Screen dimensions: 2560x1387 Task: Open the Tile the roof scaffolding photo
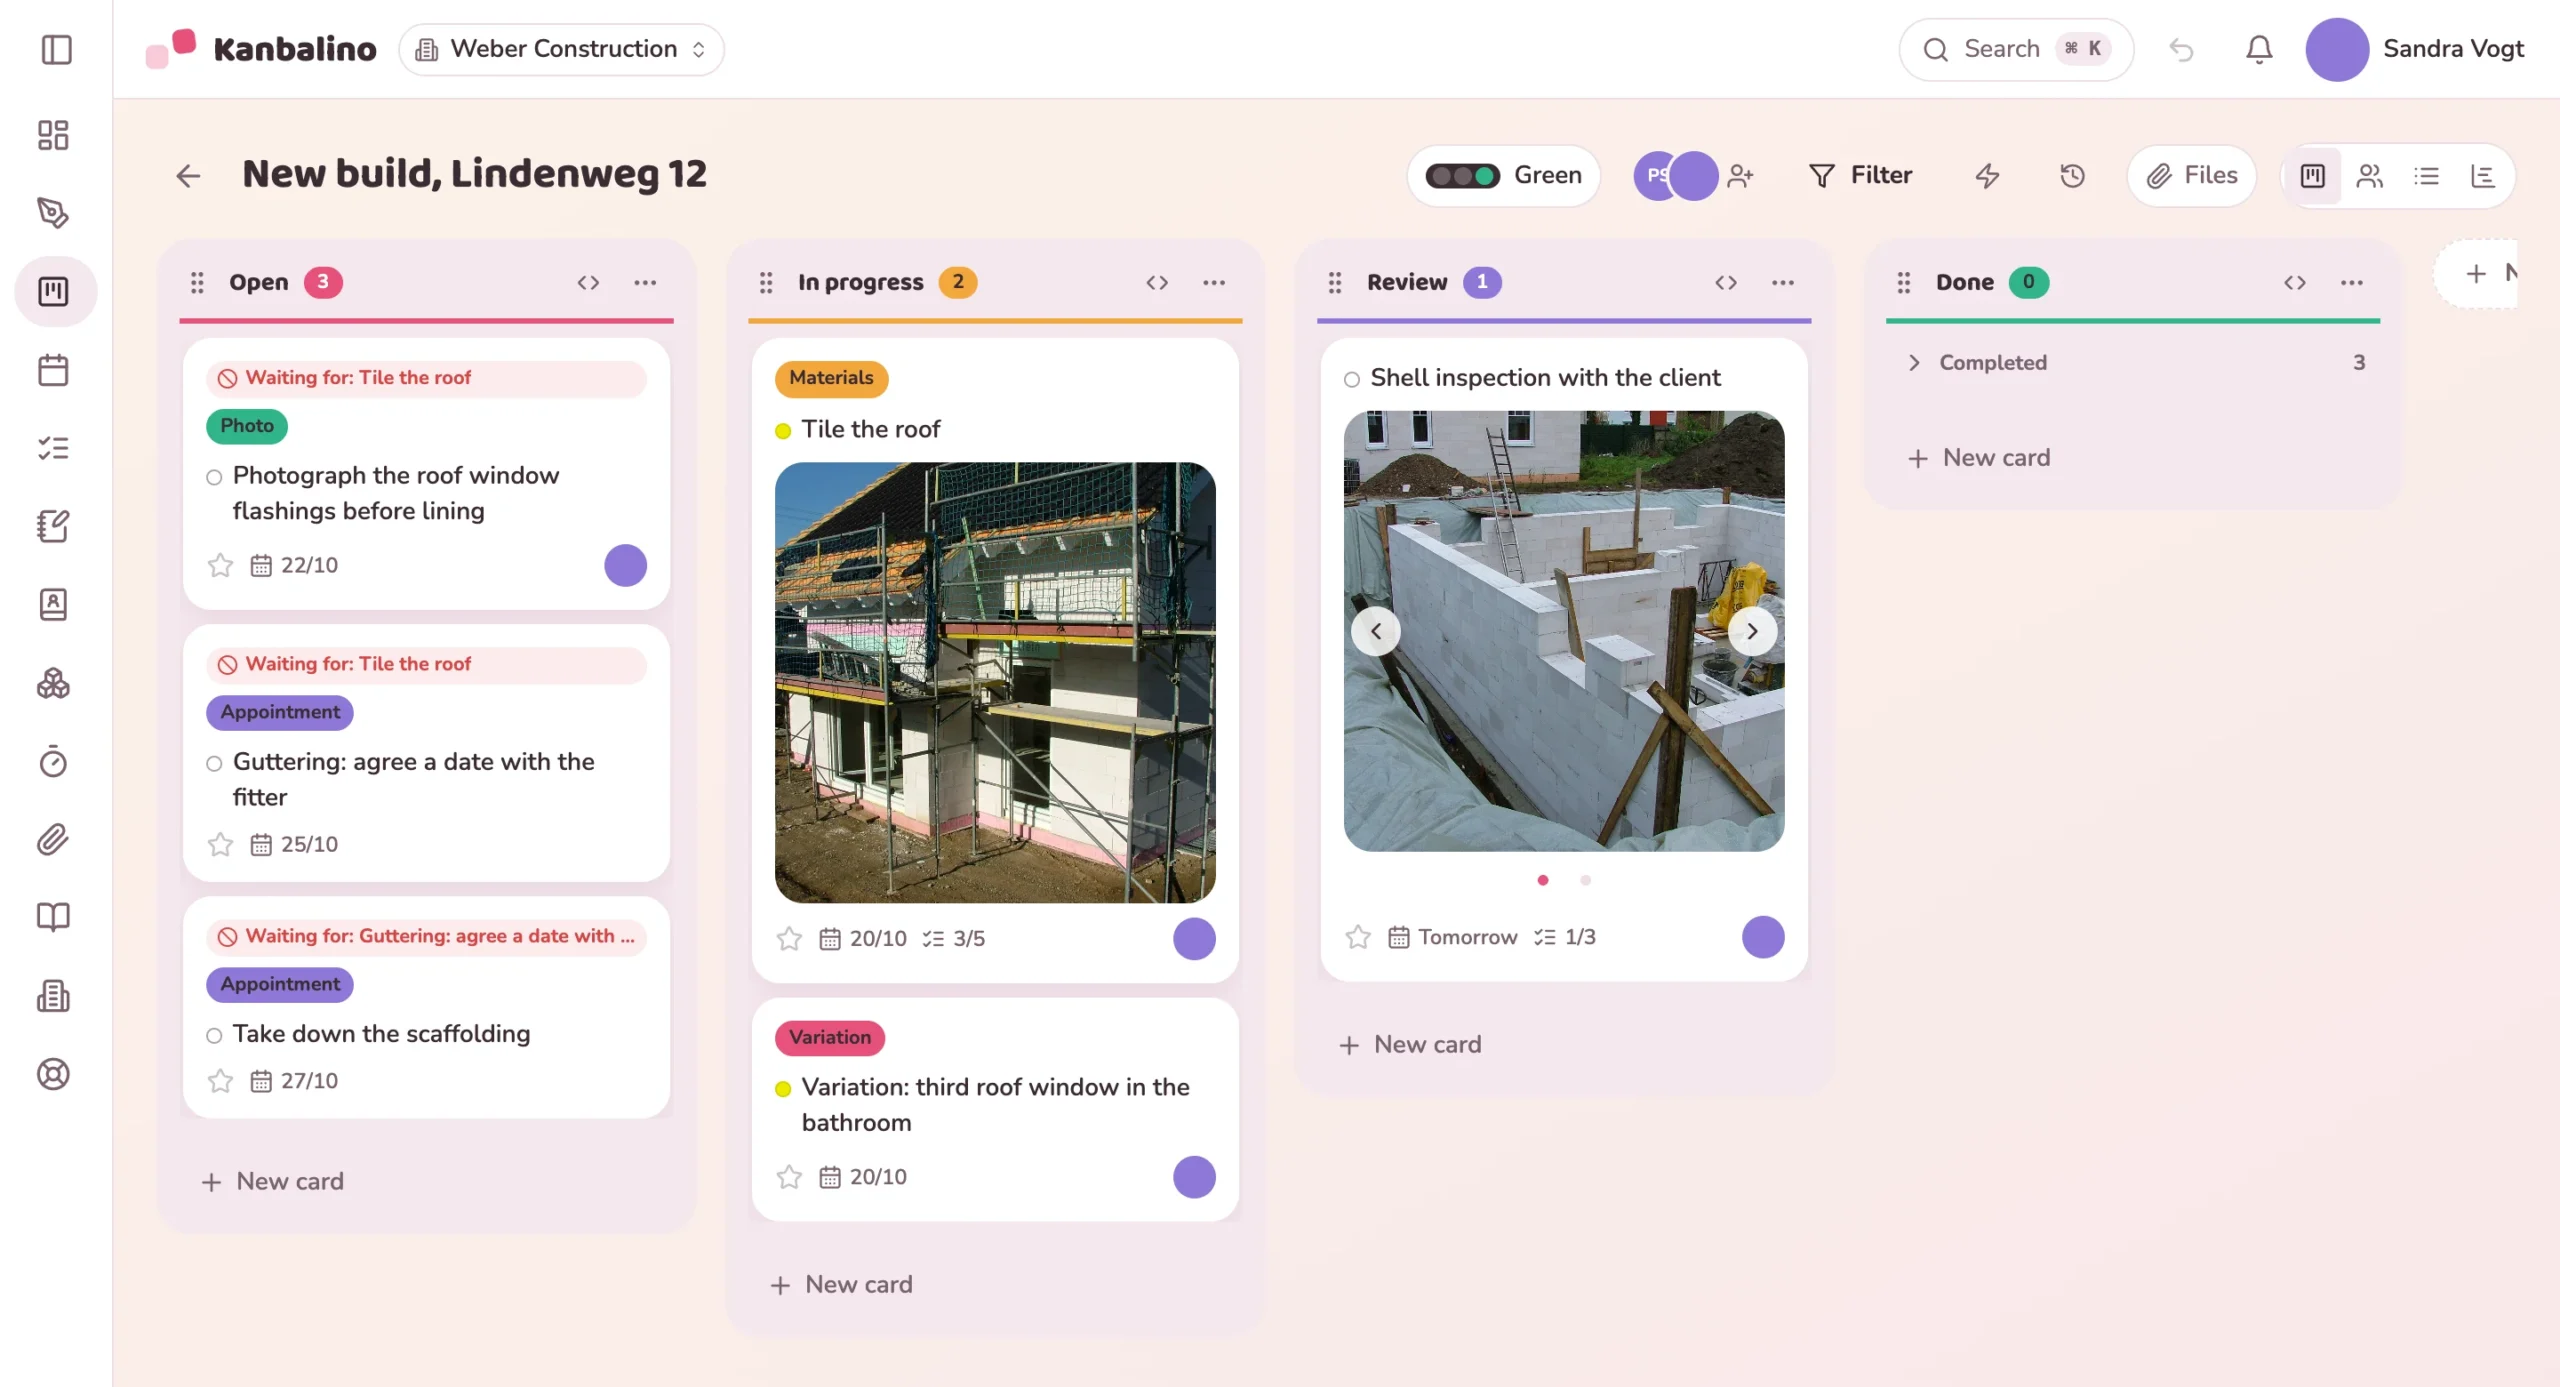(995, 682)
